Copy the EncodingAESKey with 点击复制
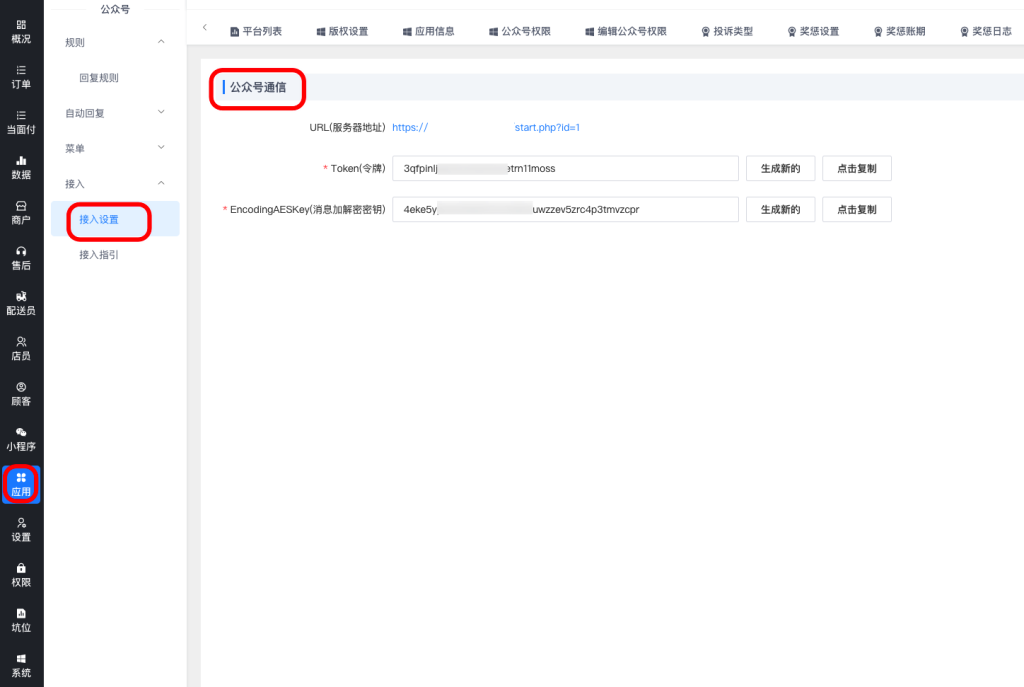Screen dimensions: 1024x687 coord(856,209)
